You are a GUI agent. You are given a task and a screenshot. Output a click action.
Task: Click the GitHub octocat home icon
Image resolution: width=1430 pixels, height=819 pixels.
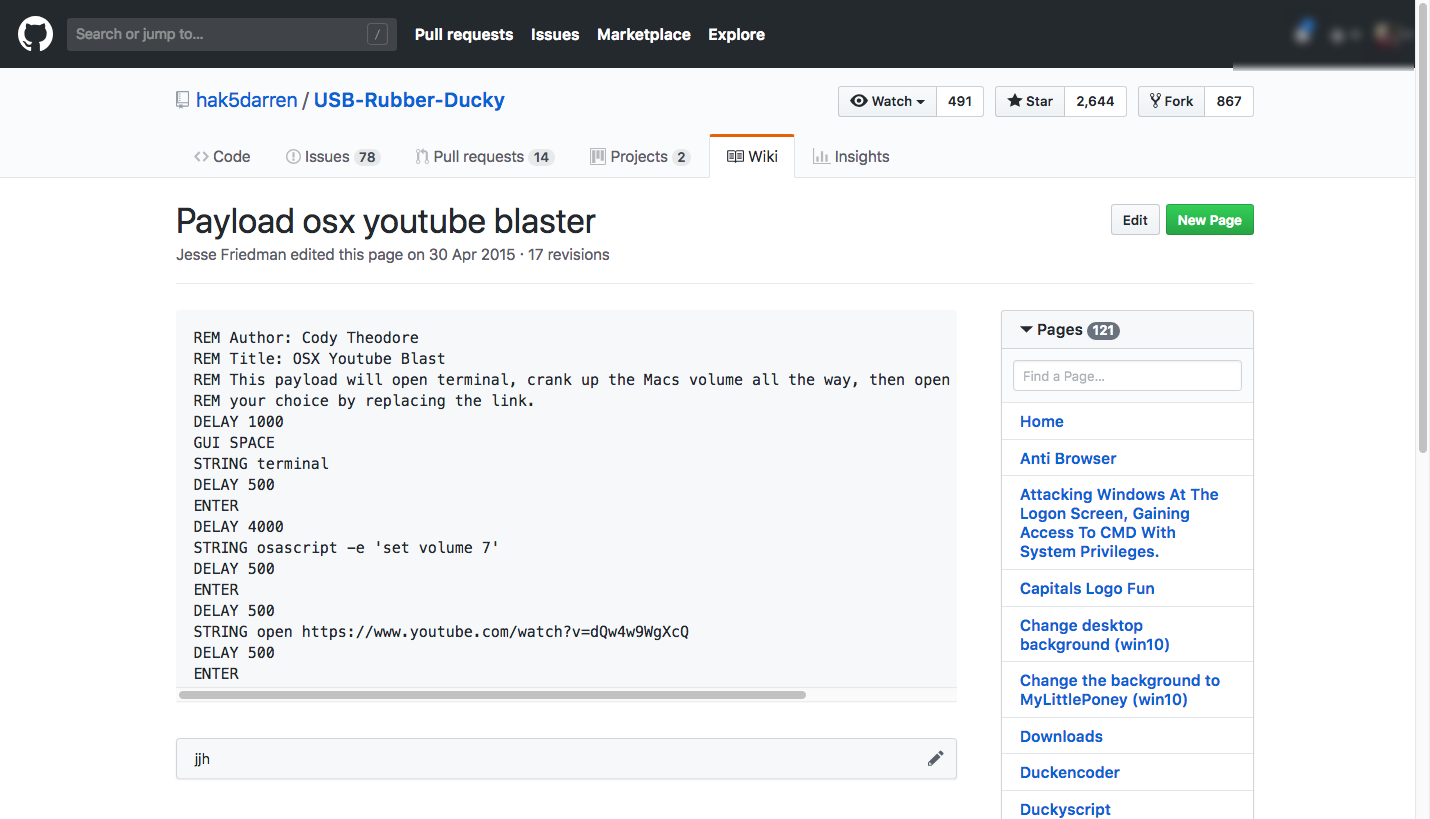[x=35, y=33]
